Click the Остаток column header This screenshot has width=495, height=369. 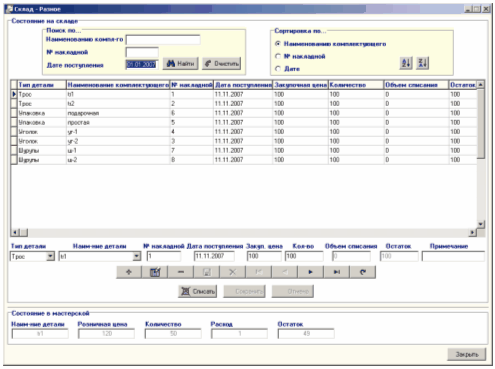463,85
